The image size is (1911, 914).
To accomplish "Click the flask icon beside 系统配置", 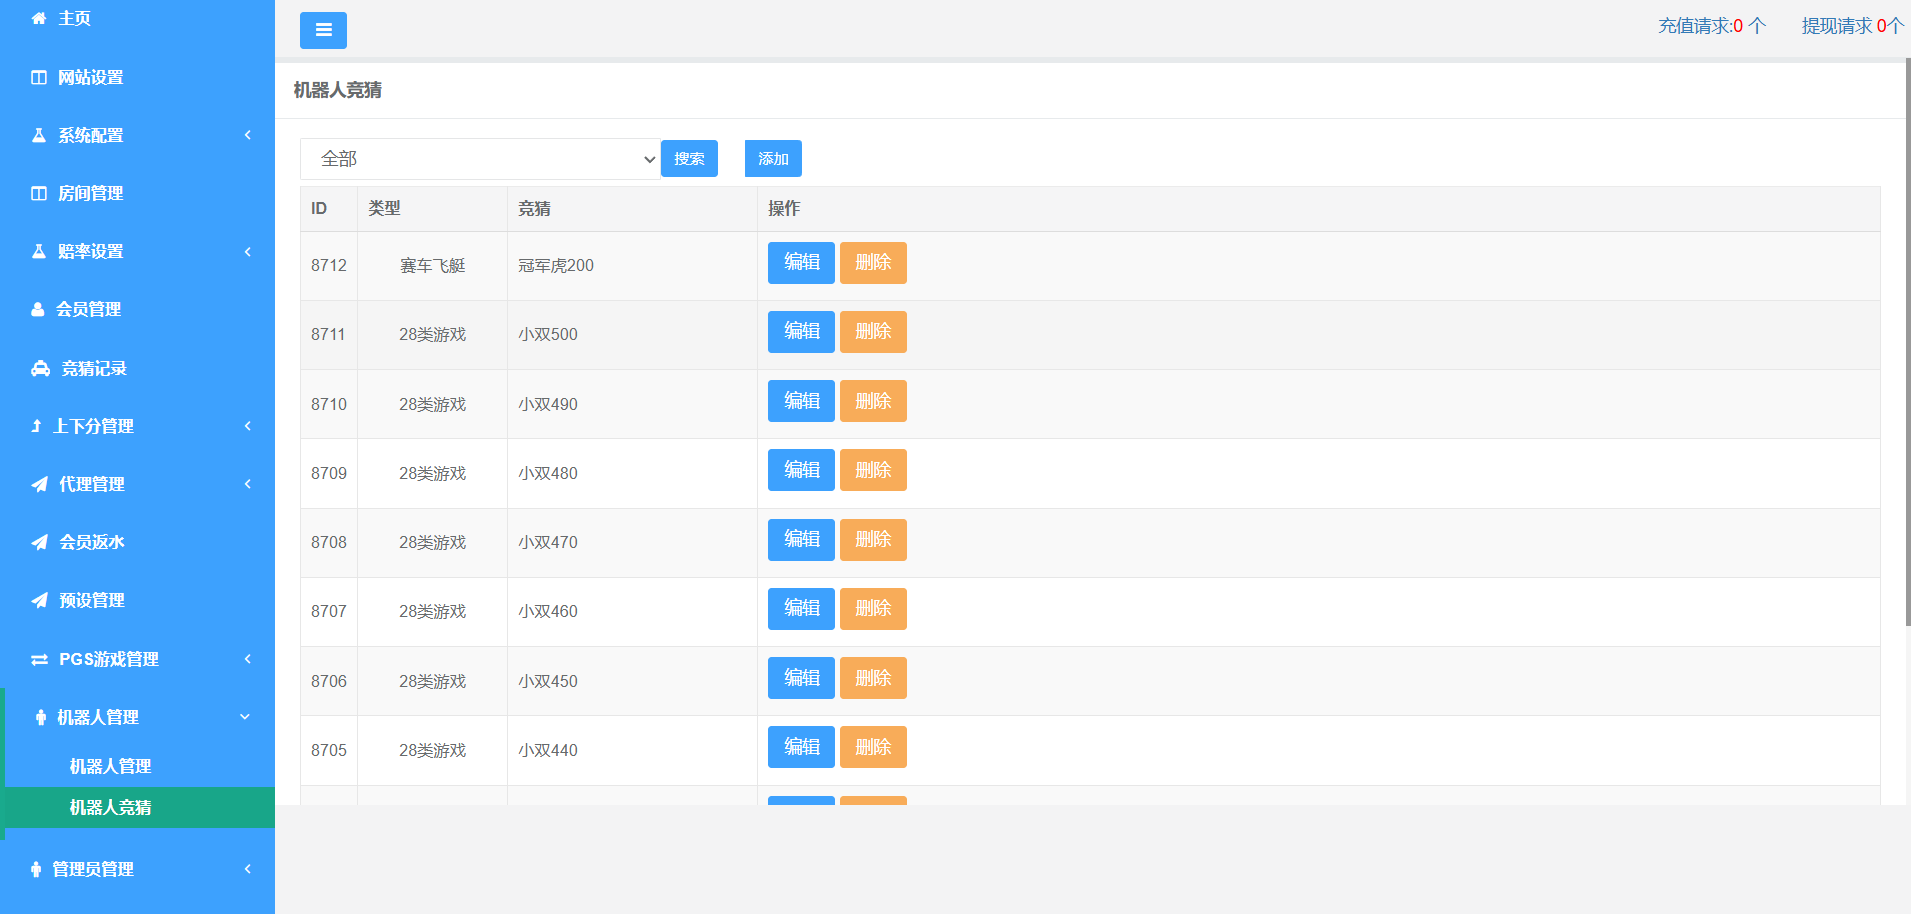I will (x=39, y=135).
